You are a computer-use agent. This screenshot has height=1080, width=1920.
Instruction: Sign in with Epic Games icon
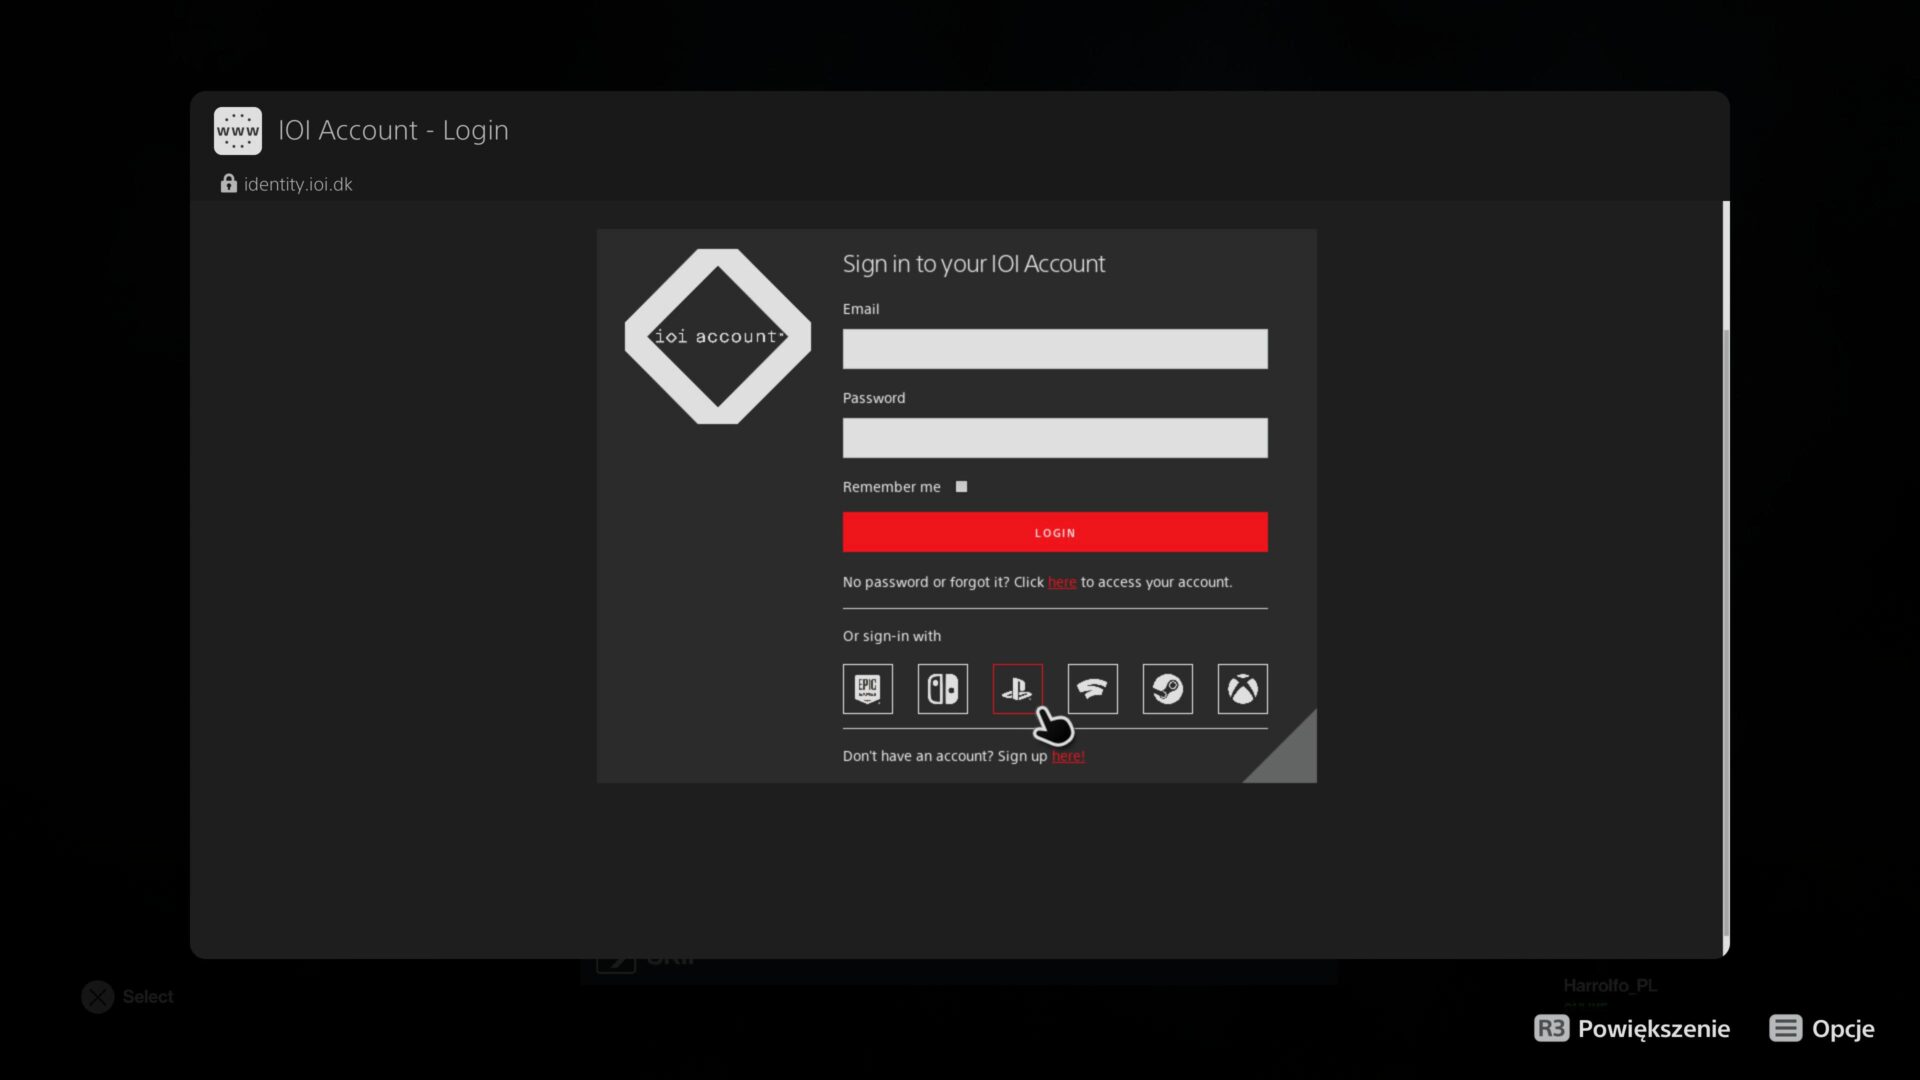coord(867,689)
